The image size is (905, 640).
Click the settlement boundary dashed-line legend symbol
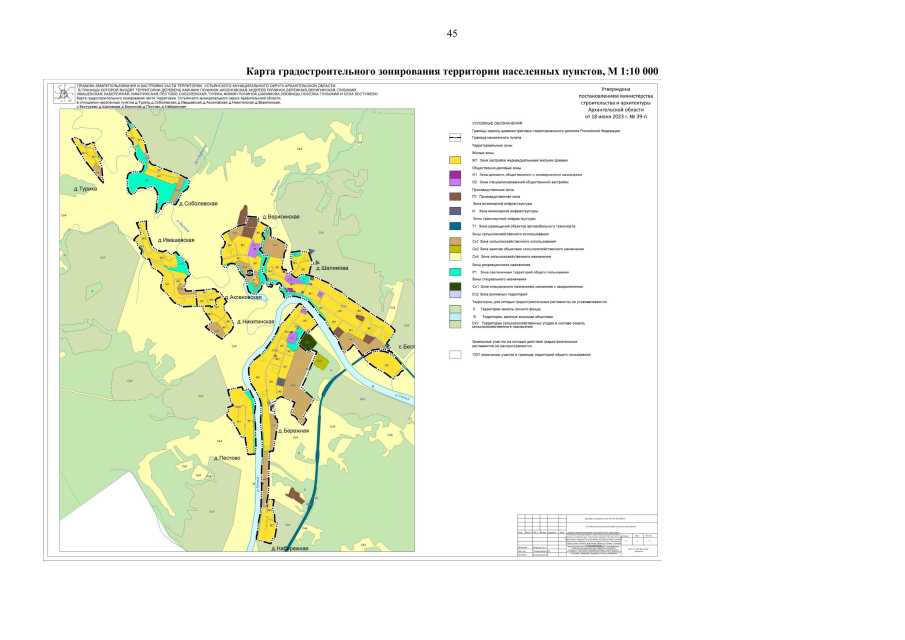455,138
